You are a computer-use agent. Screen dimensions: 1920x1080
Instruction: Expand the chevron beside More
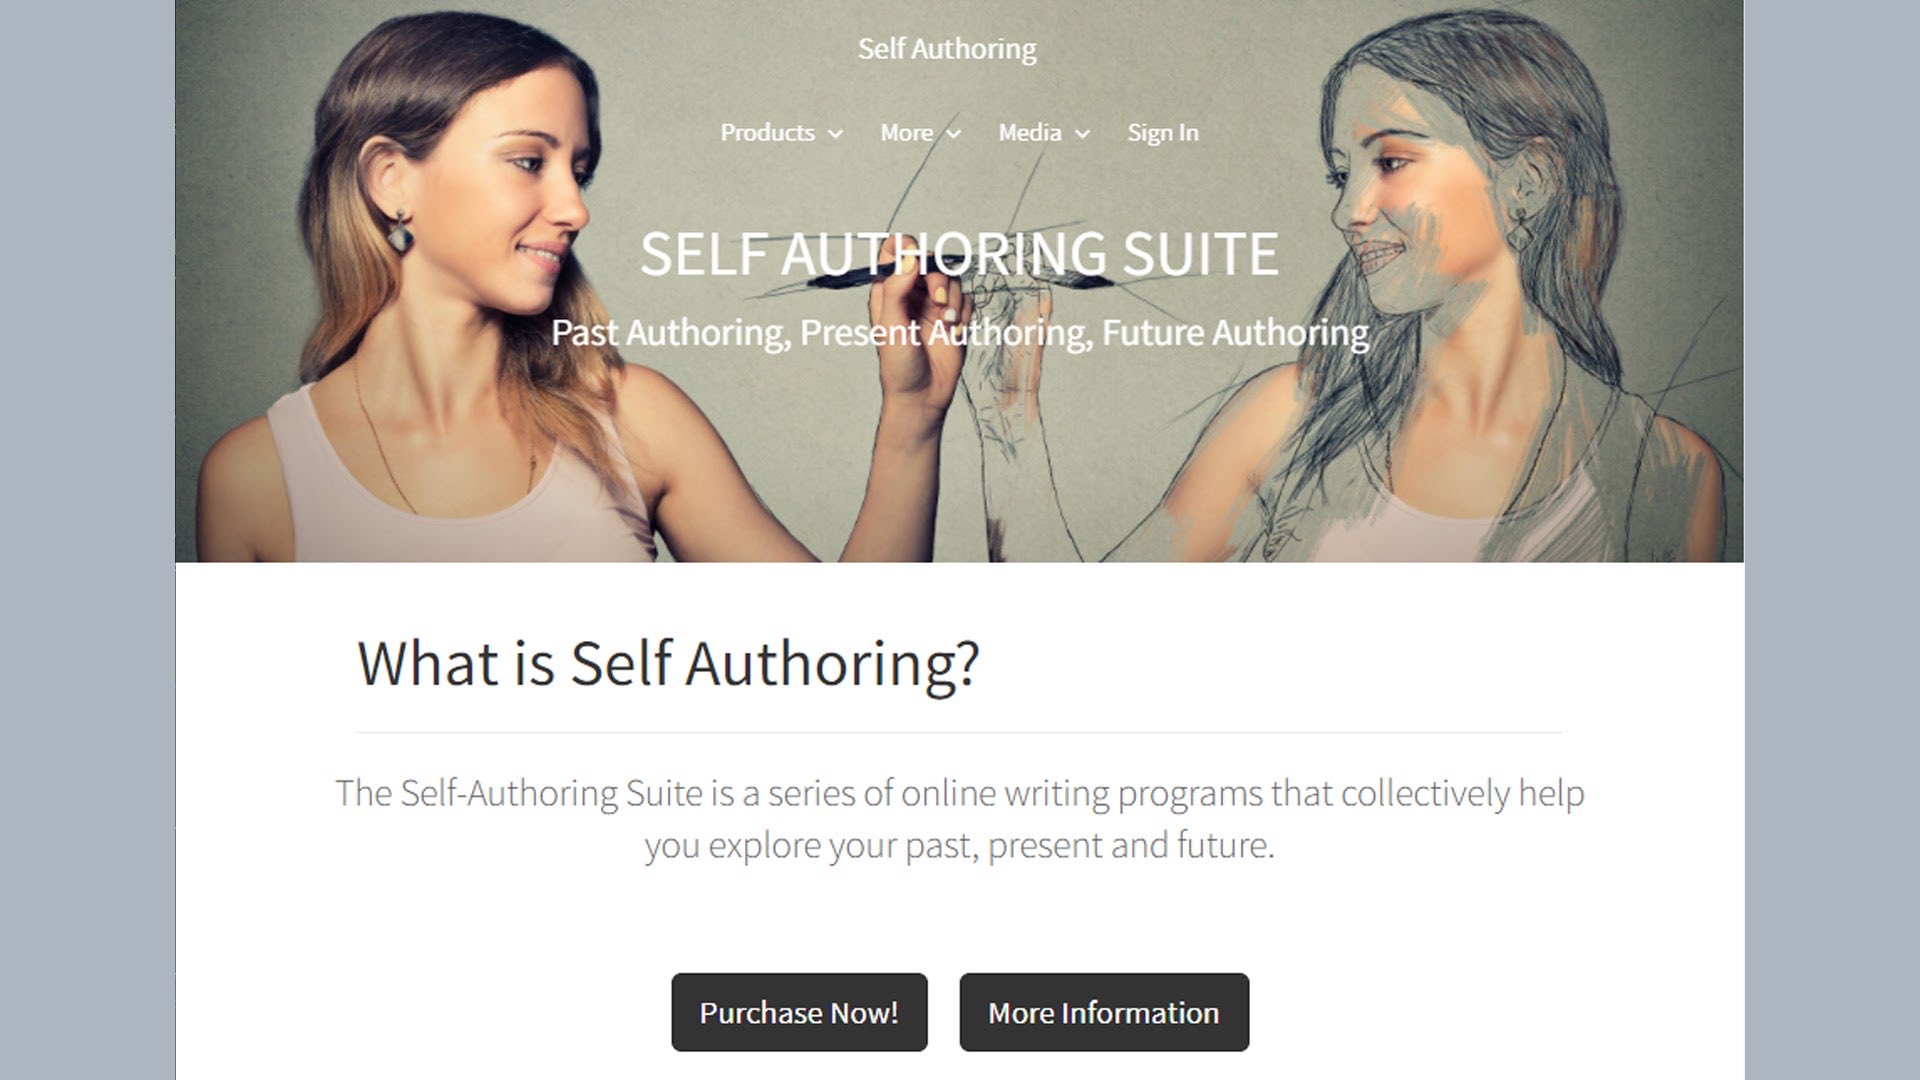coord(954,134)
